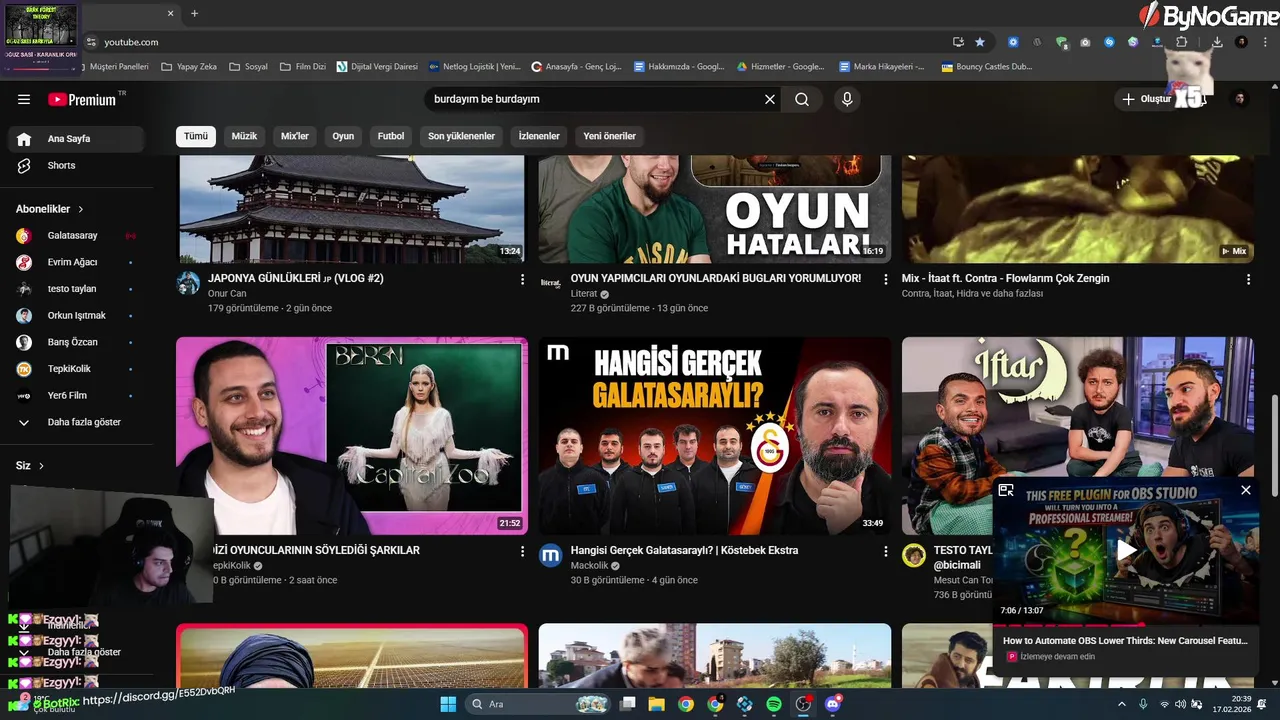Open Discord from the taskbar
1280x720 pixels.
tap(833, 704)
